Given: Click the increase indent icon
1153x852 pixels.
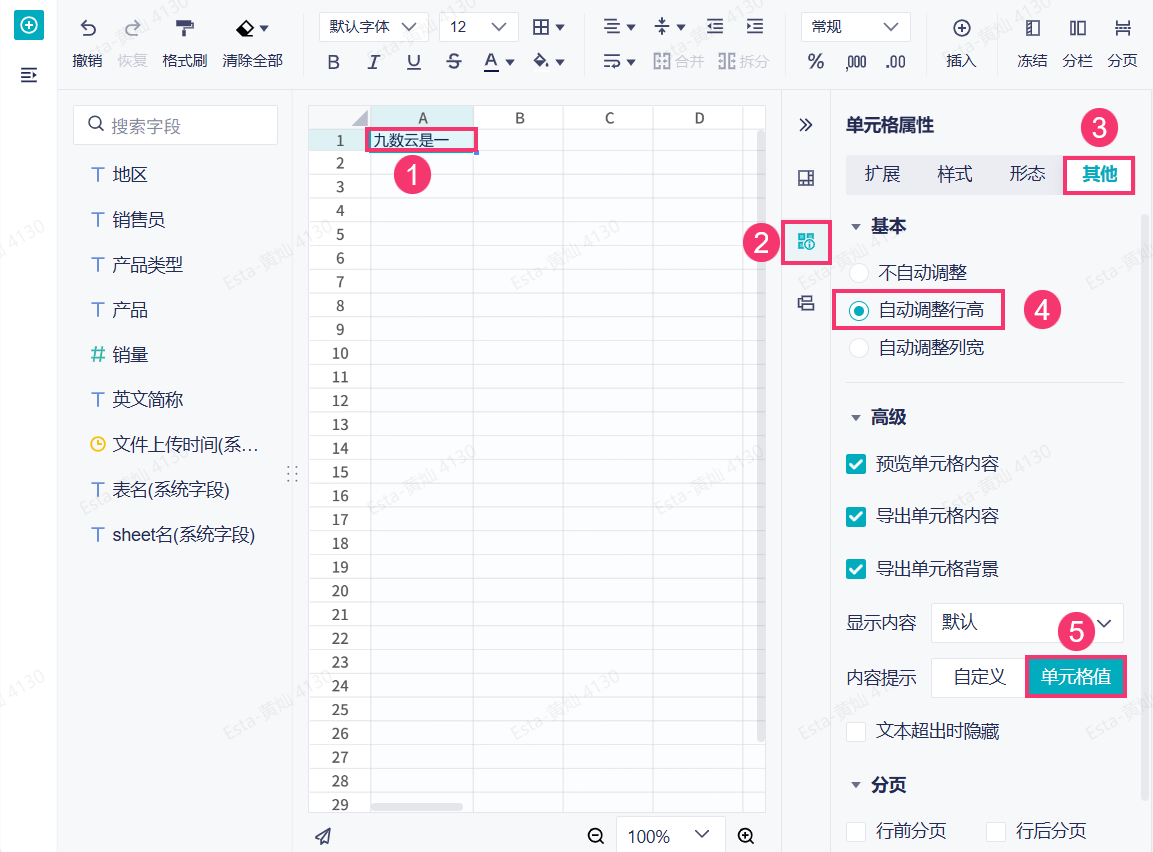Looking at the screenshot, I should [x=754, y=27].
